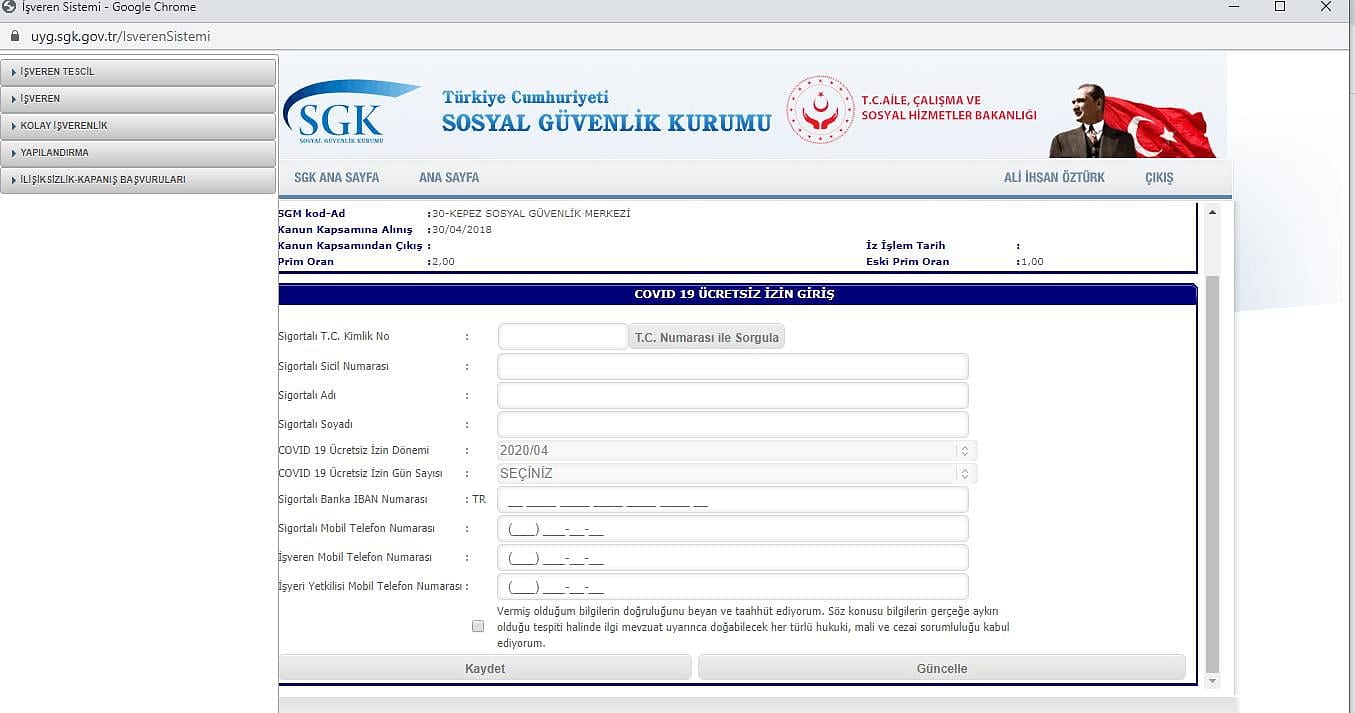This screenshot has height=713, width=1355.
Task: Click the padlock icon in address bar
Action: click(14, 36)
